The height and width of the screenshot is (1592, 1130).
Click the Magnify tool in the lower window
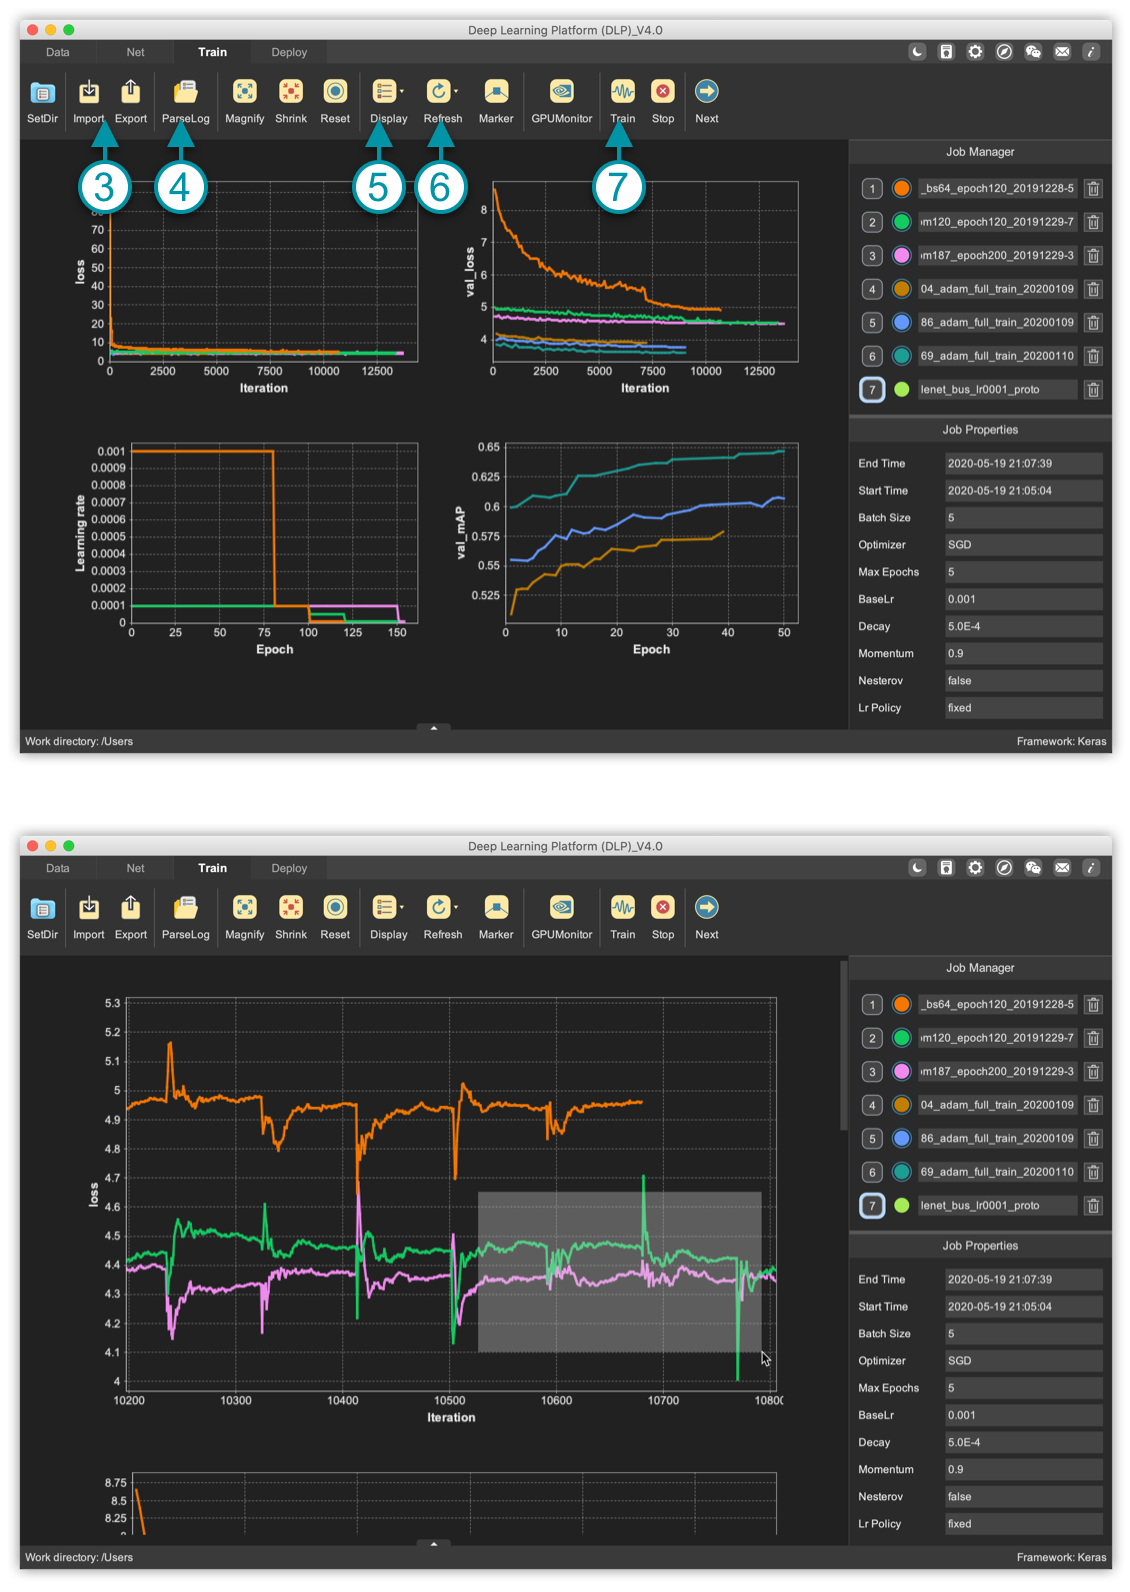(244, 909)
